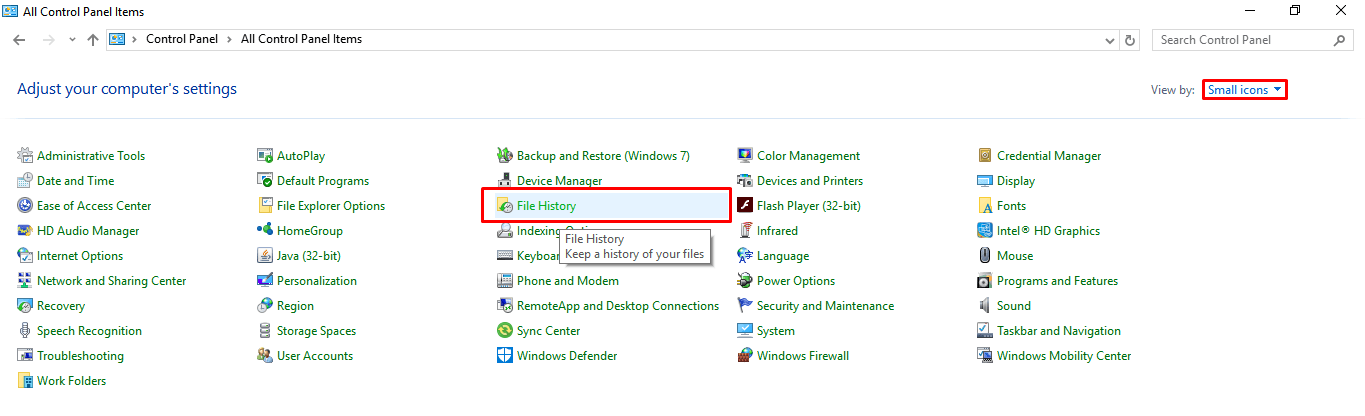
Task: Click the Default Programs icon
Action: coord(265,181)
